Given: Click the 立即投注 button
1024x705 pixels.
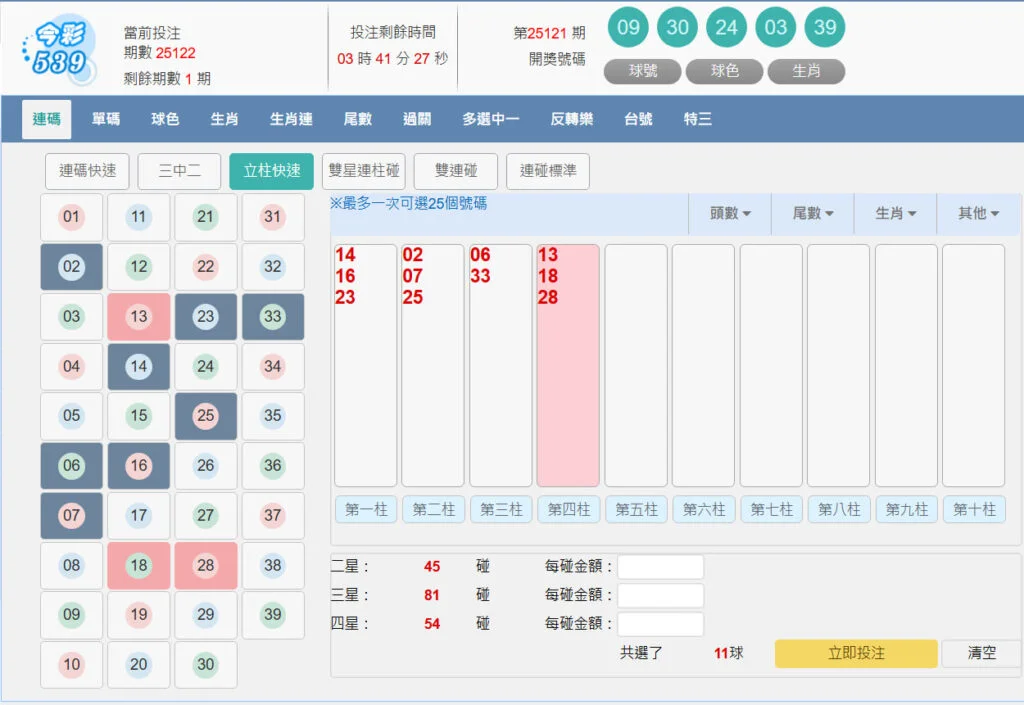Looking at the screenshot, I should (856, 653).
